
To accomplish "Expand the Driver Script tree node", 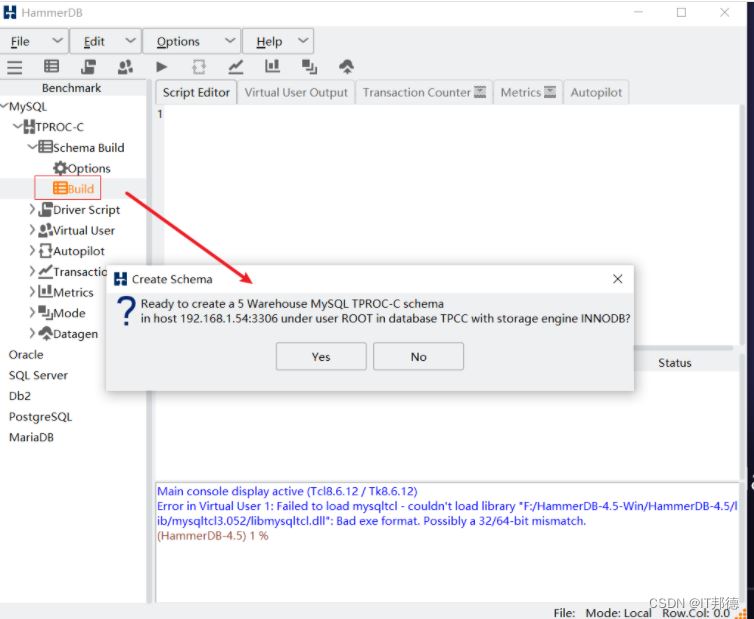I will 32,210.
